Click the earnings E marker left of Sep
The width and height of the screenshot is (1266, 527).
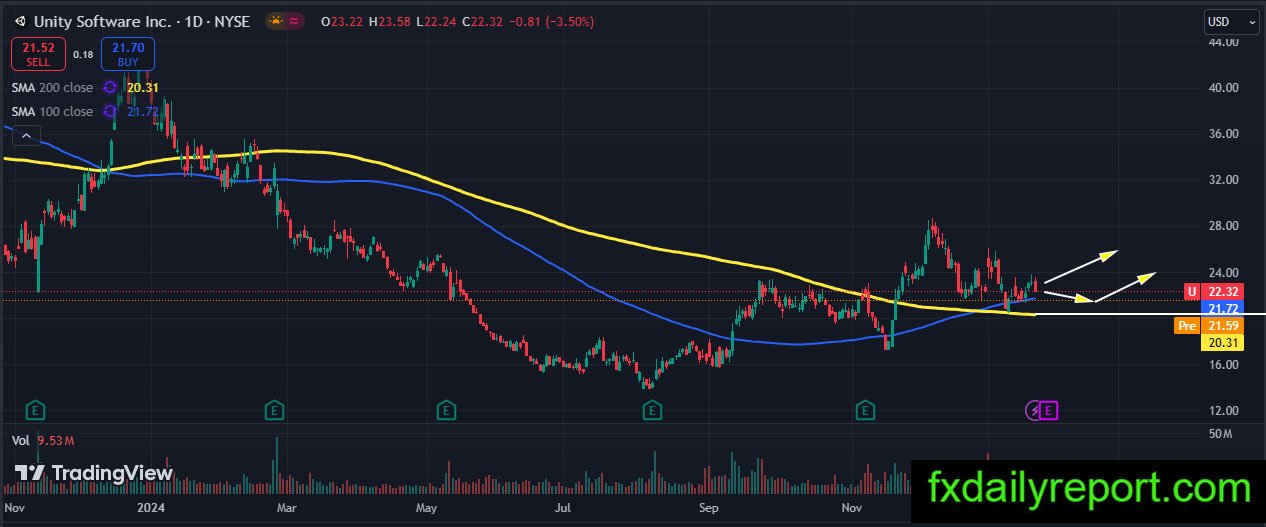pos(652,409)
